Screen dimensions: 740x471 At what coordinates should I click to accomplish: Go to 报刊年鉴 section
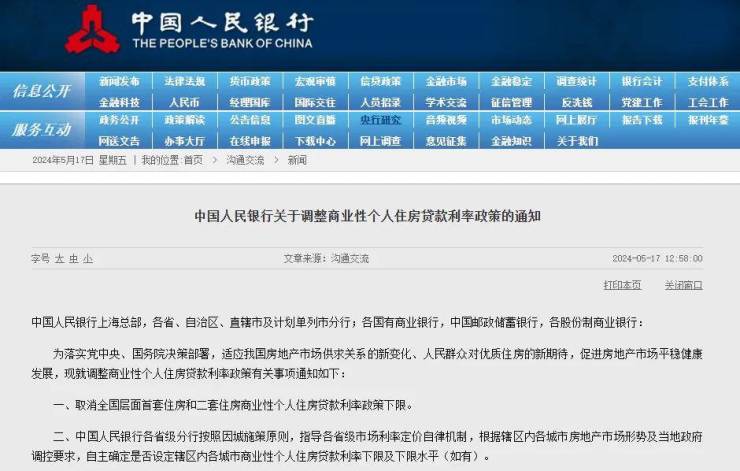(708, 120)
